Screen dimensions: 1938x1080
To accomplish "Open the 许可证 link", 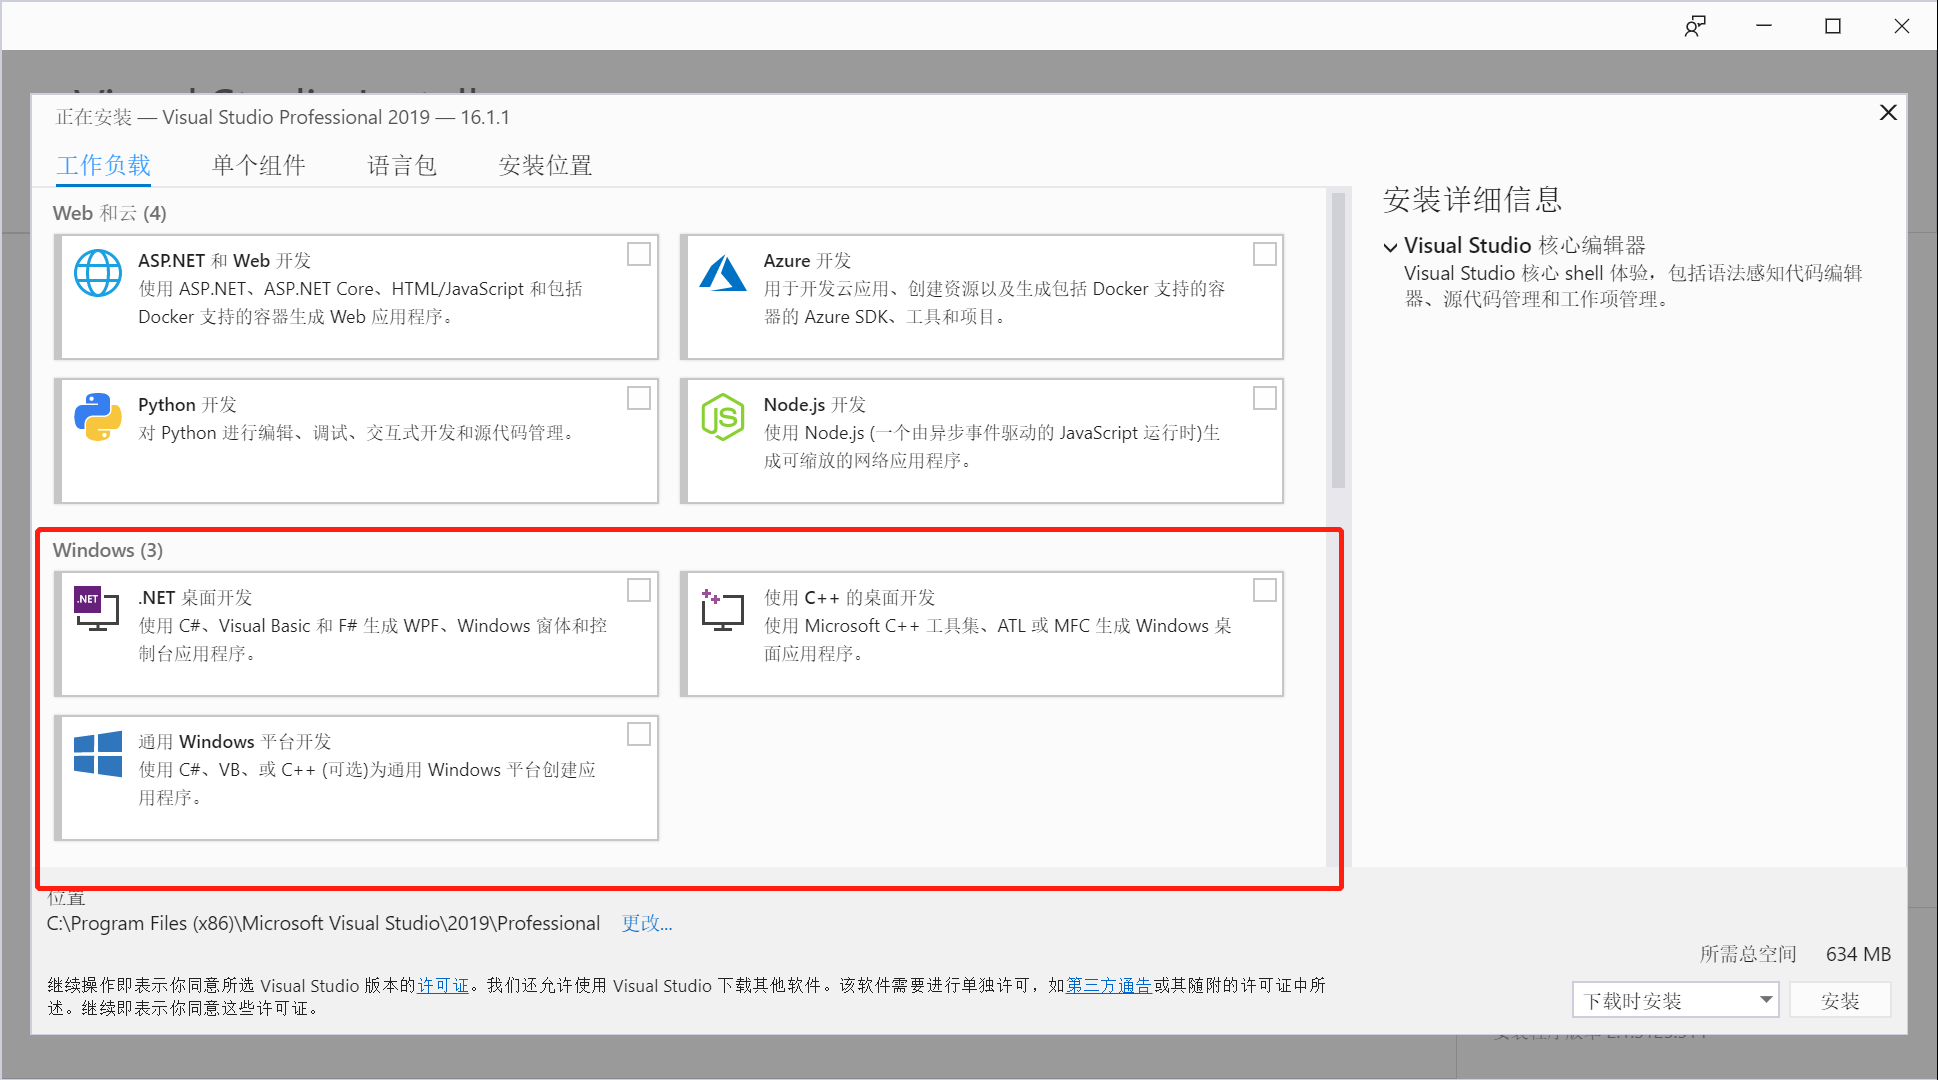I will coord(442,985).
